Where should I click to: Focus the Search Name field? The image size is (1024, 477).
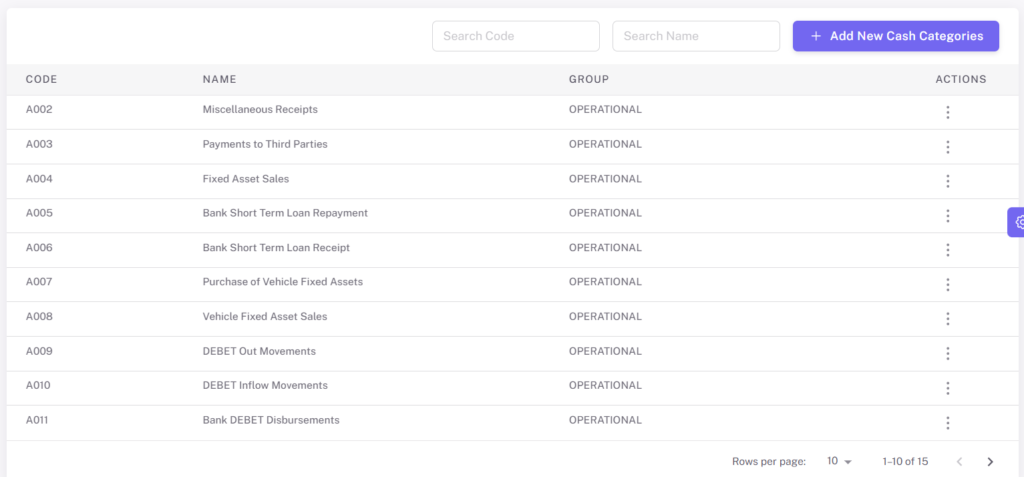pyautogui.click(x=696, y=36)
